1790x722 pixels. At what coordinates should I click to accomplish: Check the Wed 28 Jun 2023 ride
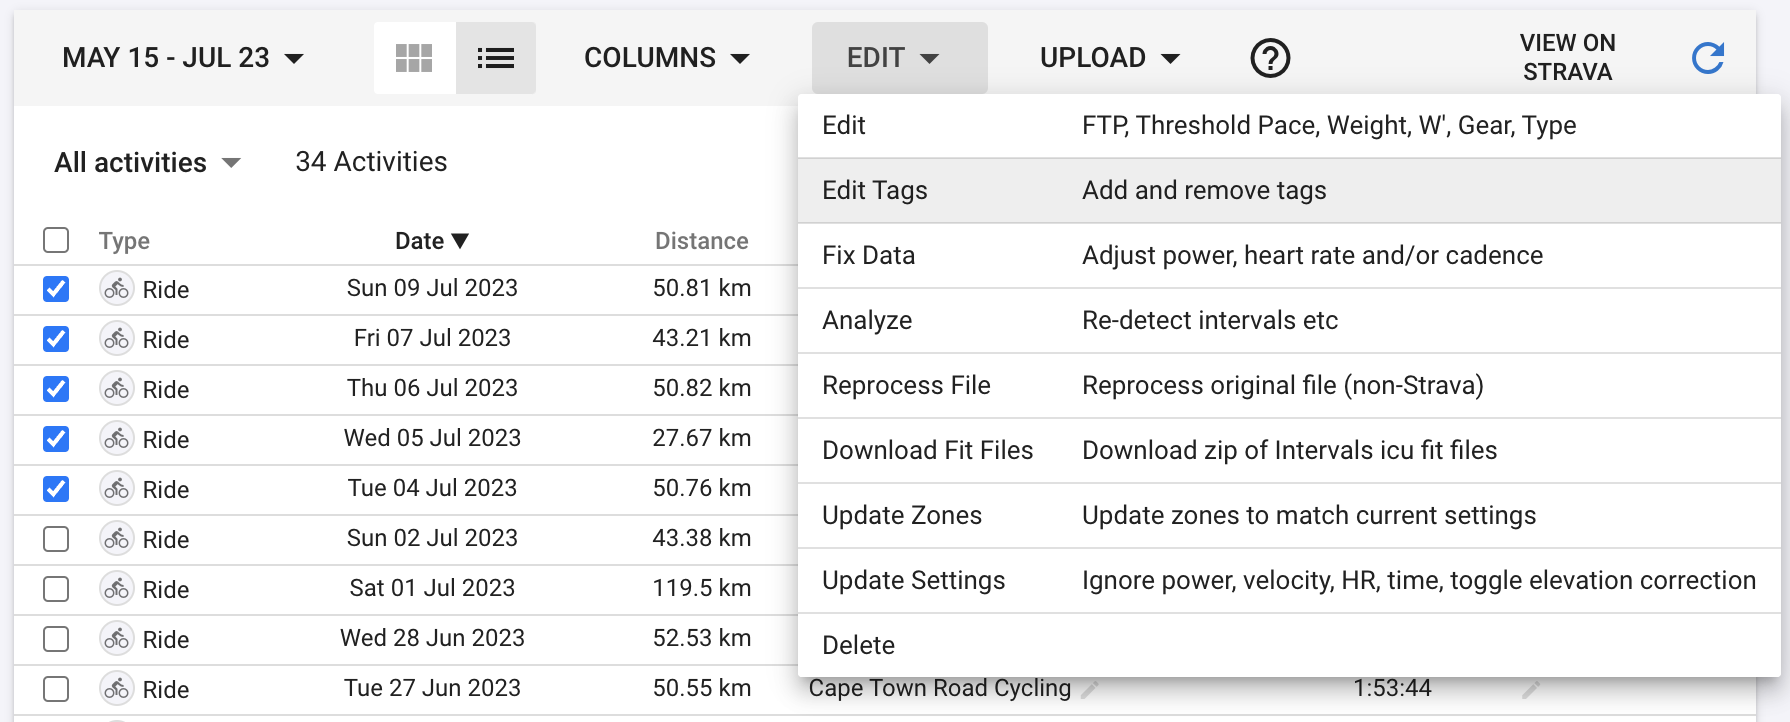(x=56, y=639)
